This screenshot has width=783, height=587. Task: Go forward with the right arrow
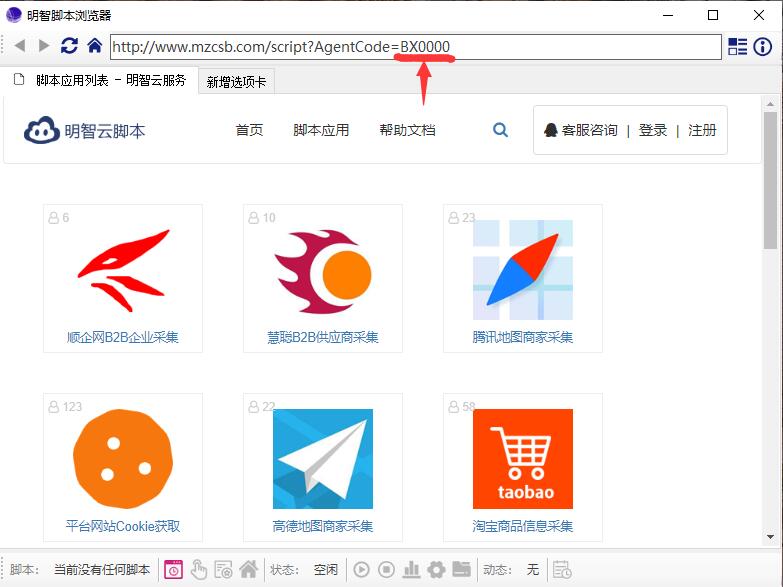pyautogui.click(x=44, y=46)
